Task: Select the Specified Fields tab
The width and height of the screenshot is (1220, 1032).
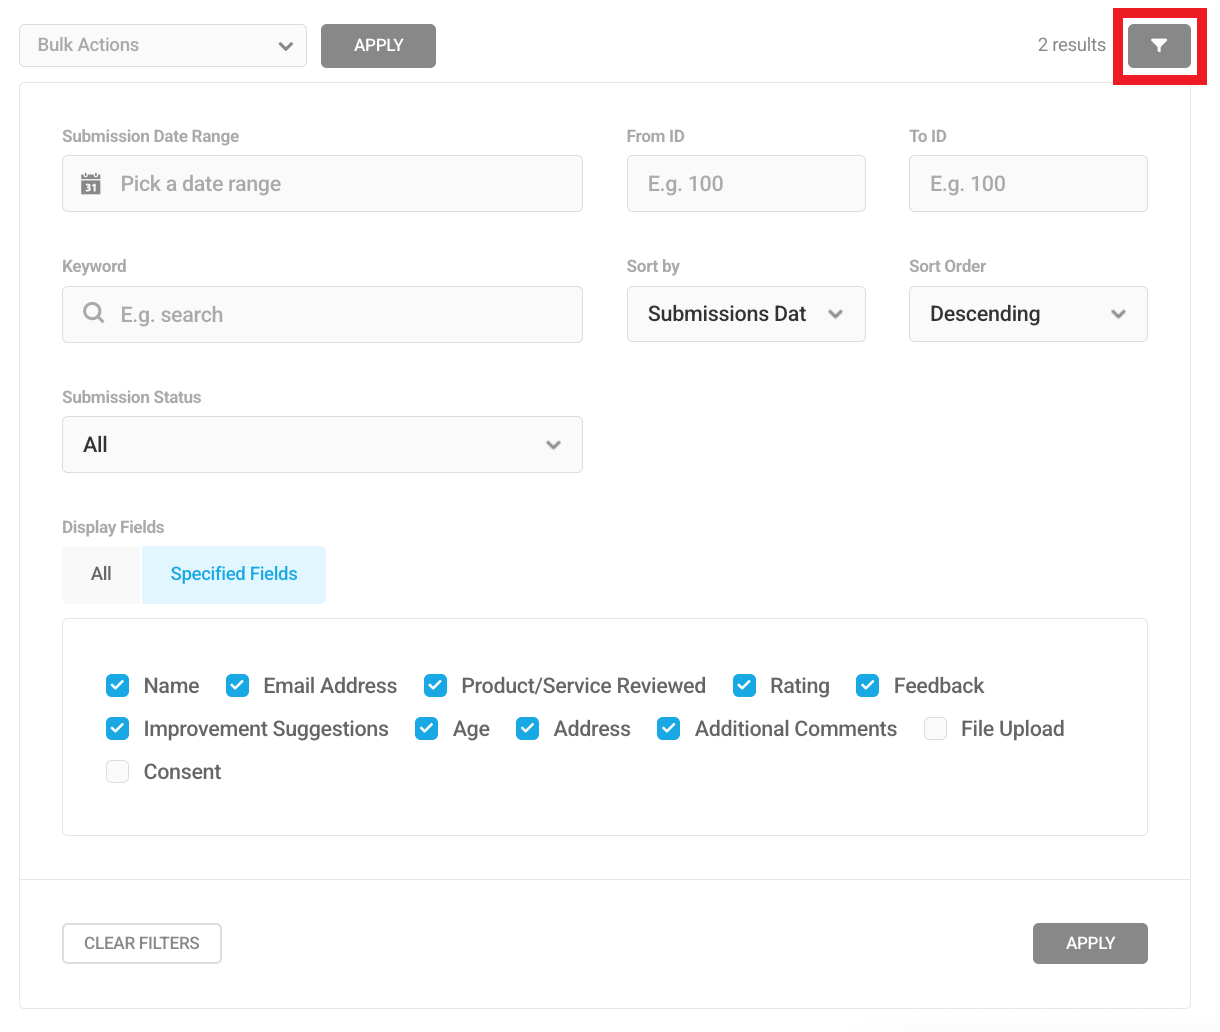Action: [x=234, y=574]
